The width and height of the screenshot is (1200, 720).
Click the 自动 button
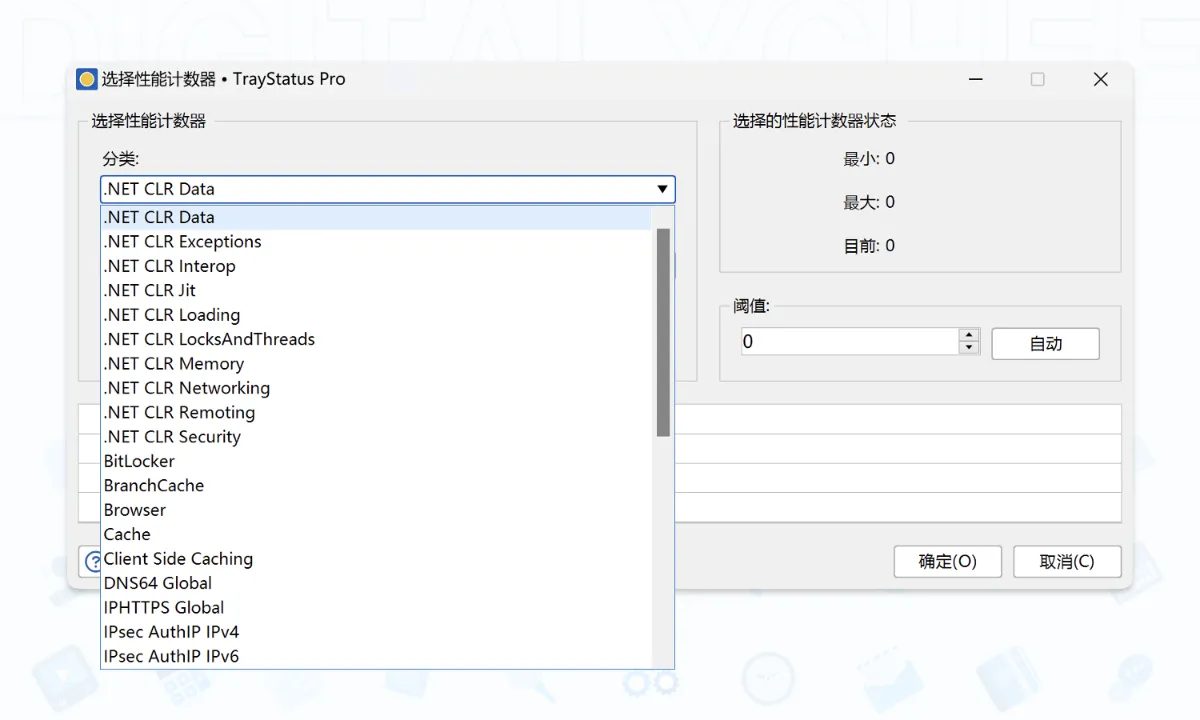click(x=1045, y=343)
